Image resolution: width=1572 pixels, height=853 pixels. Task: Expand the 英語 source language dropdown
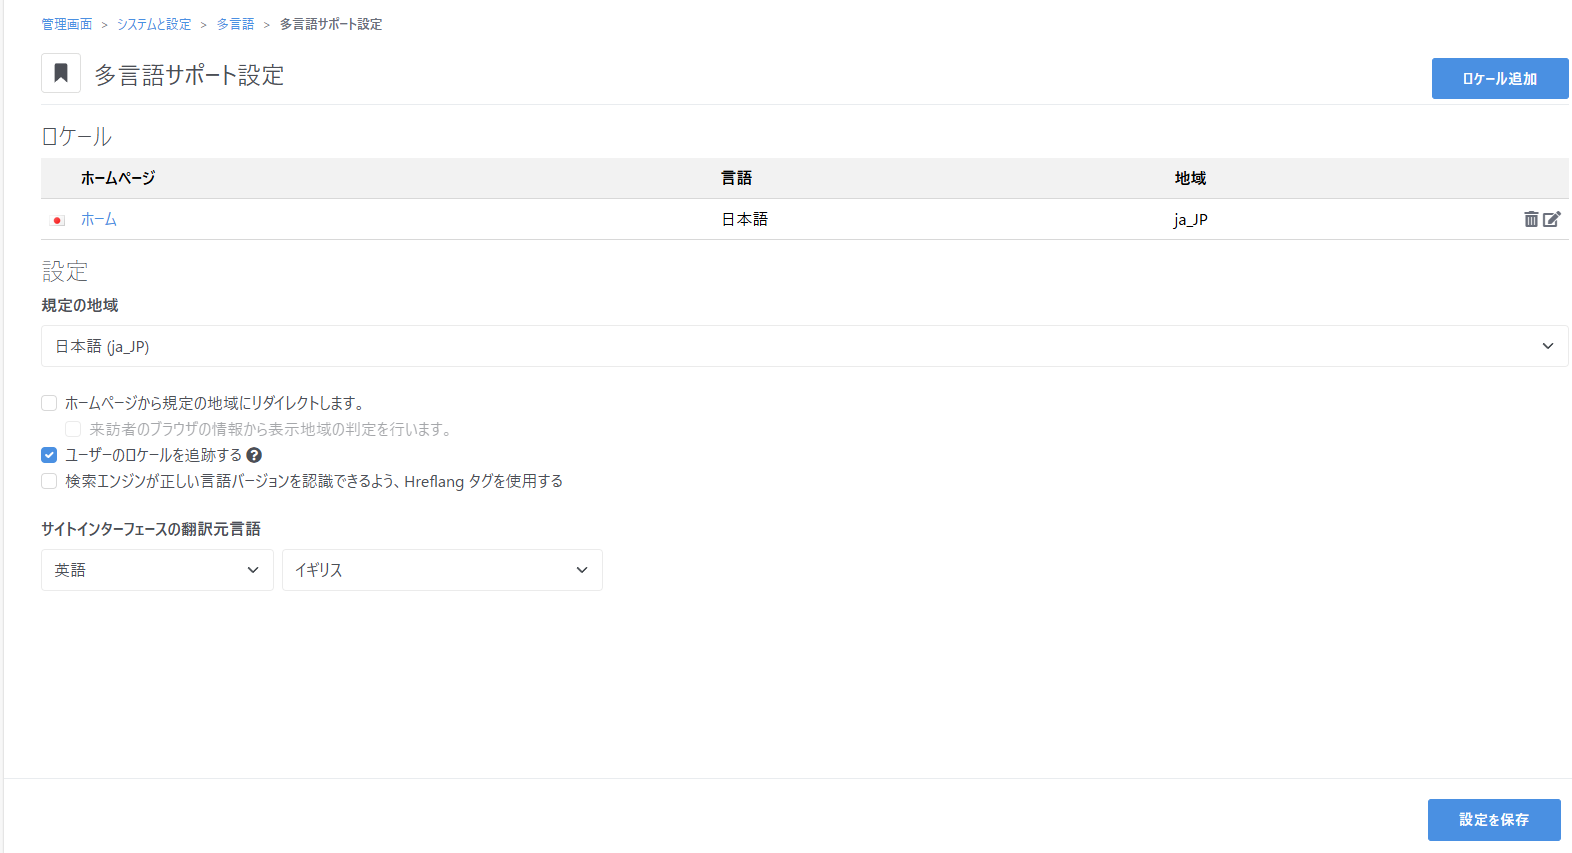[157, 570]
